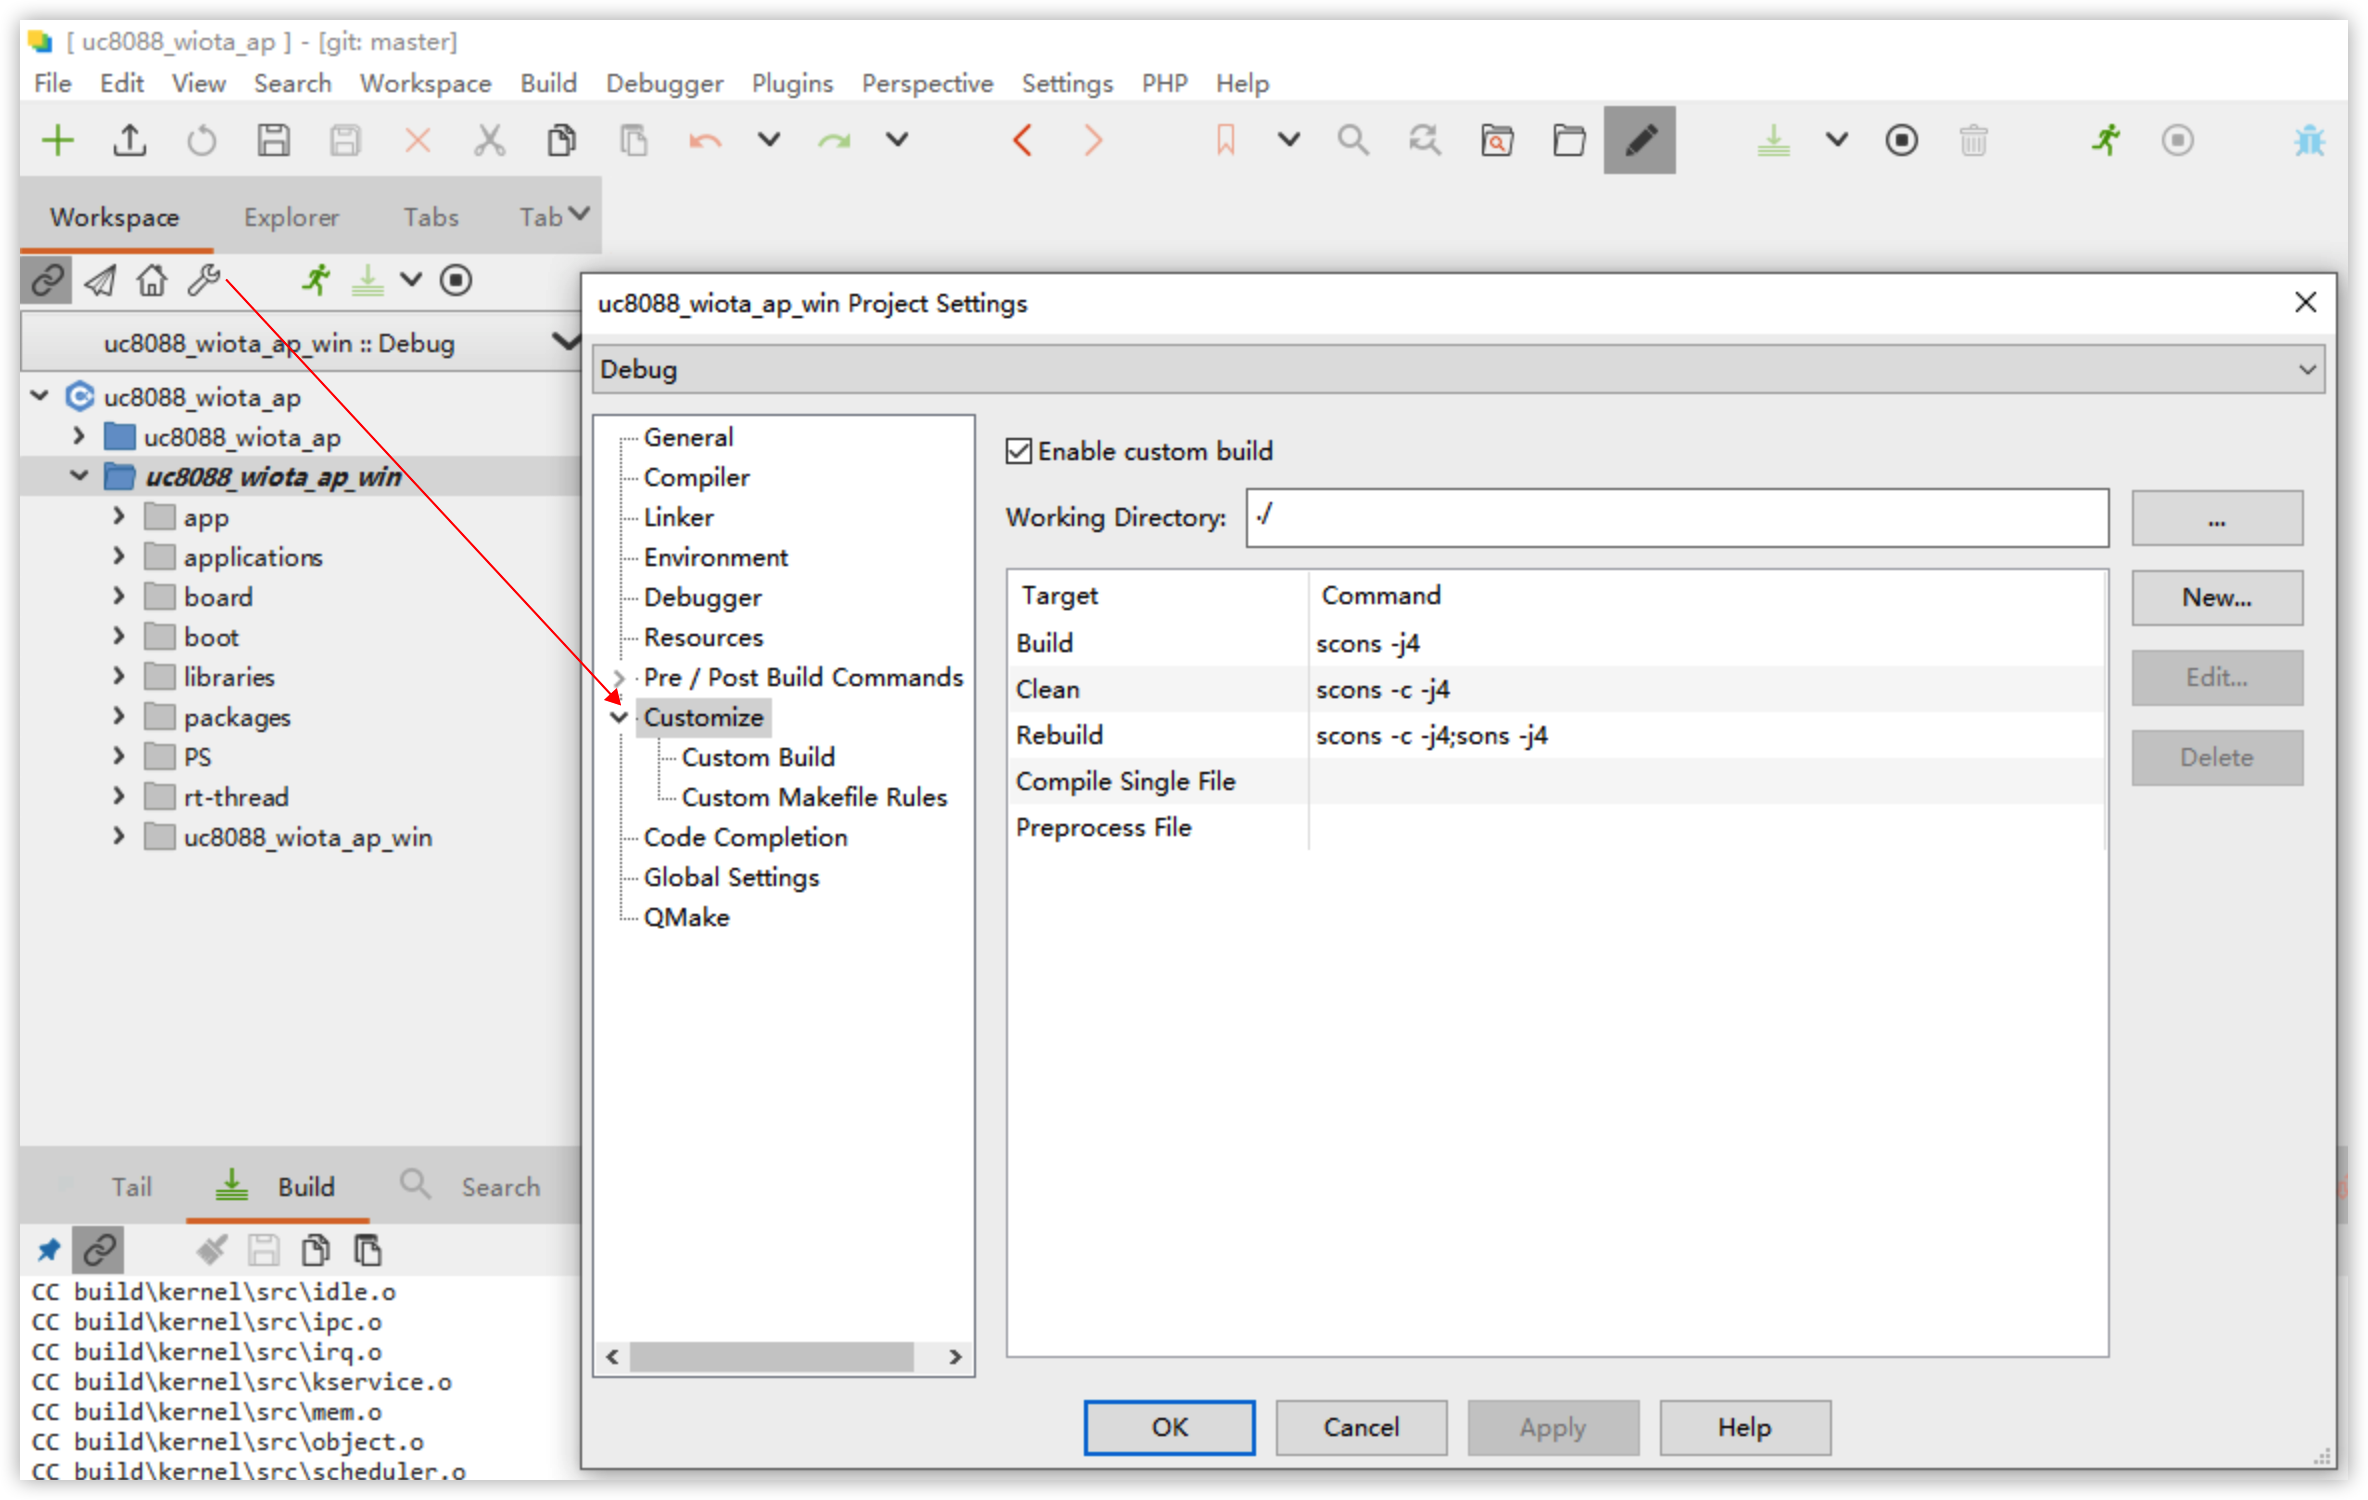Open the Debug configuration dropdown in Project Settings
The width and height of the screenshot is (2368, 1500).
[x=1457, y=369]
